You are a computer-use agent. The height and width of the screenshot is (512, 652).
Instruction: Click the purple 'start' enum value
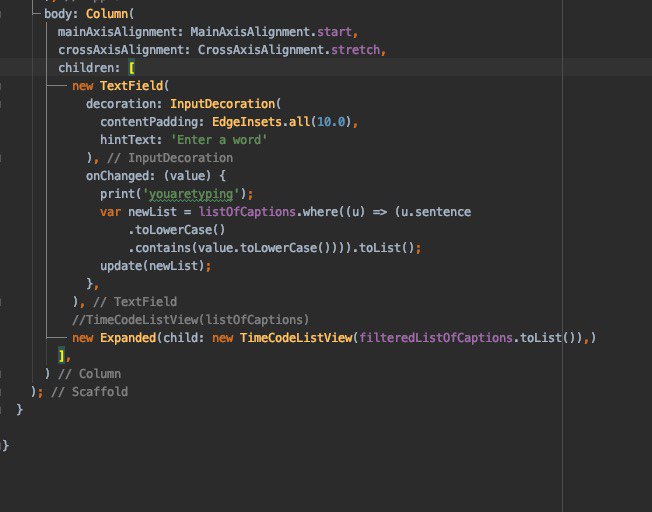point(334,32)
